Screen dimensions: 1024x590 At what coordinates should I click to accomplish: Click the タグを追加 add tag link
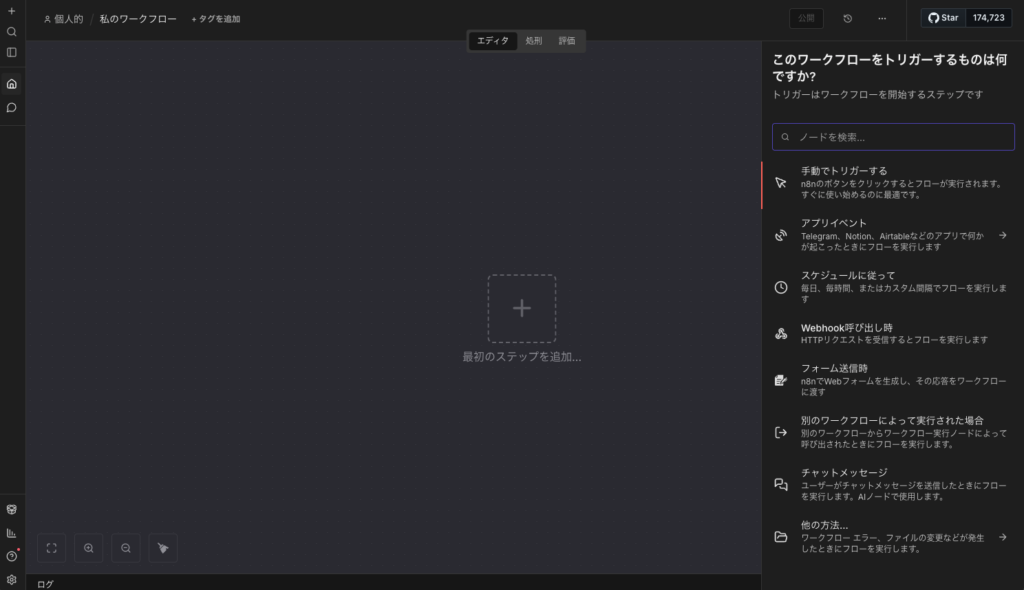pos(216,19)
